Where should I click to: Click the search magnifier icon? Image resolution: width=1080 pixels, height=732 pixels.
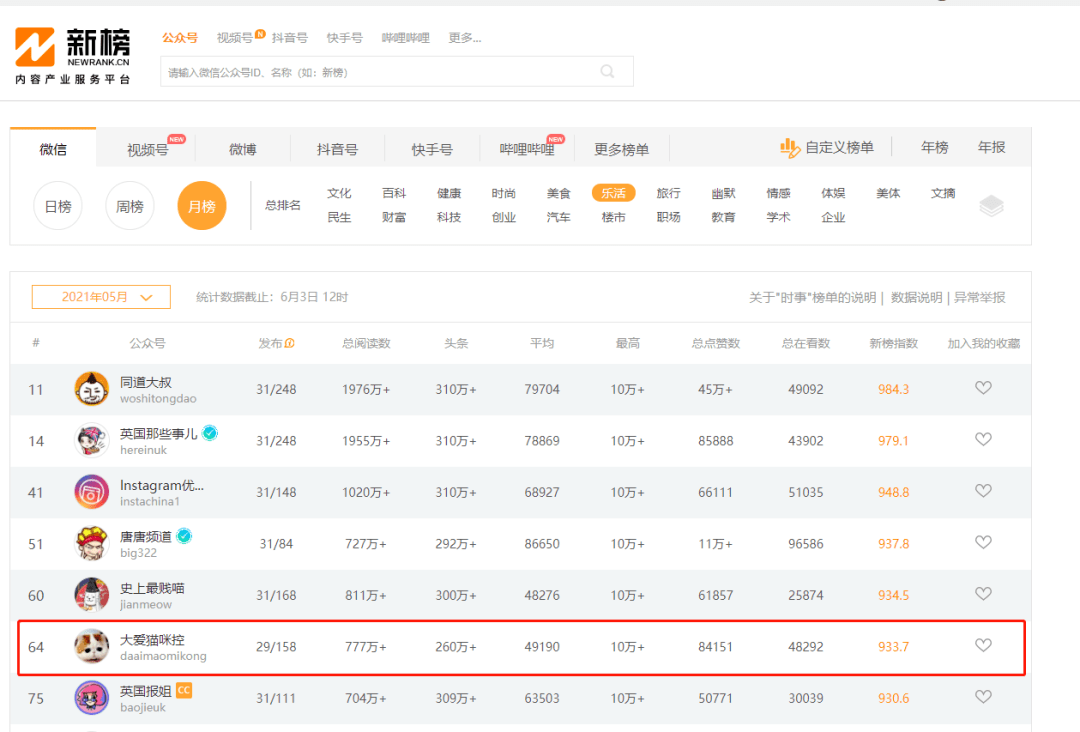(607, 72)
